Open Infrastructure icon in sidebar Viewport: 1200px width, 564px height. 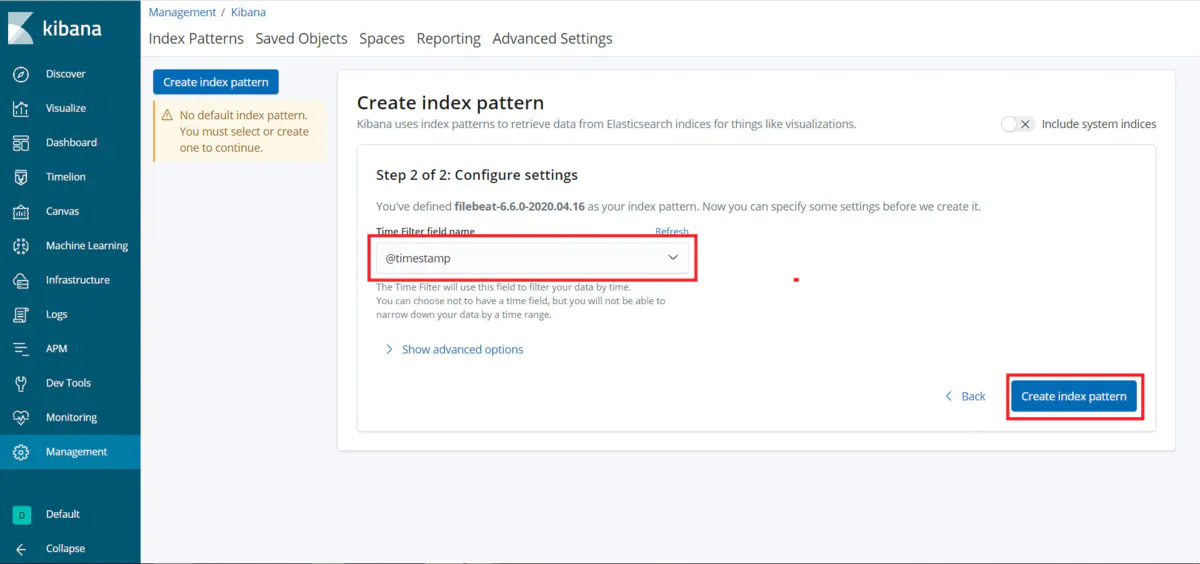coord(21,280)
